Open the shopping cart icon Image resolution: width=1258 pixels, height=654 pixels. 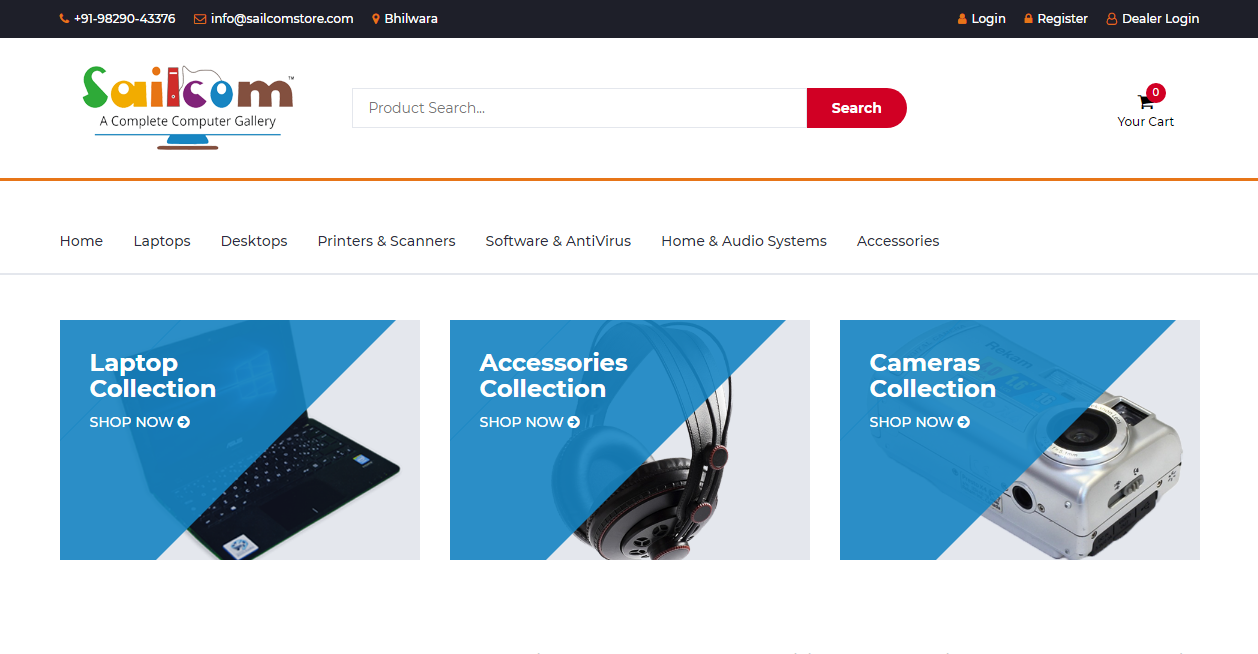click(x=1145, y=102)
